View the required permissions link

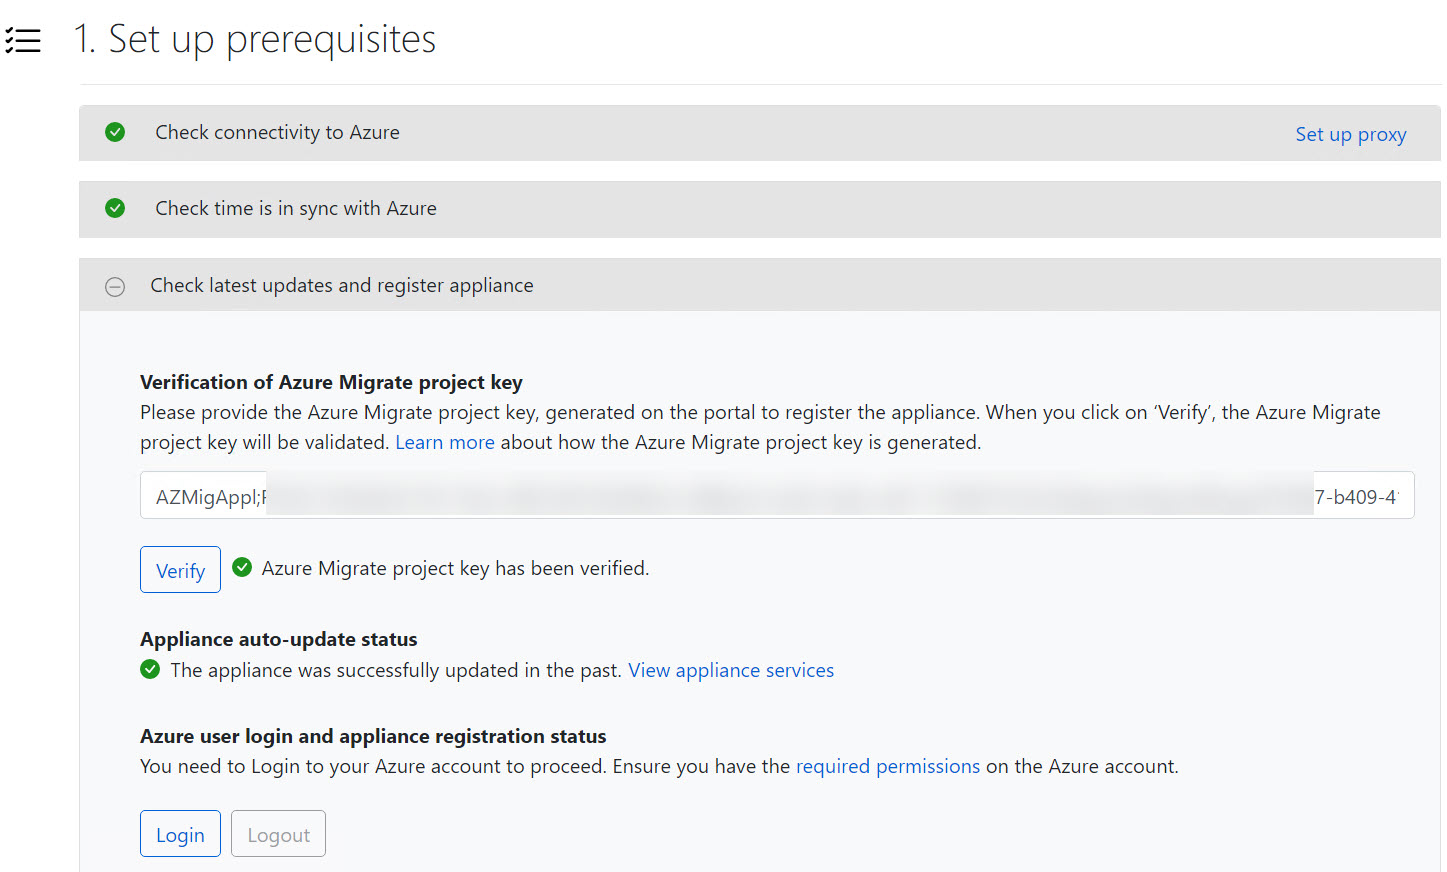tap(887, 766)
